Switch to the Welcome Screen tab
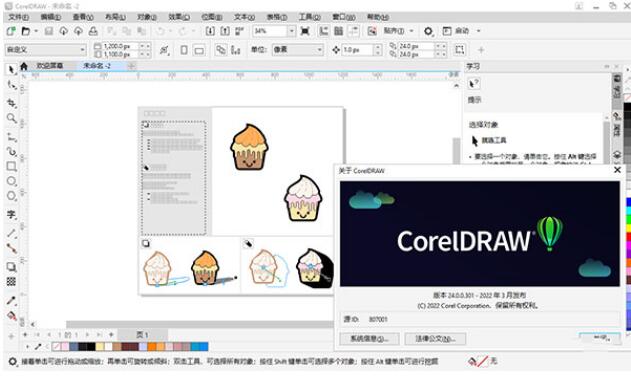 tap(50, 66)
